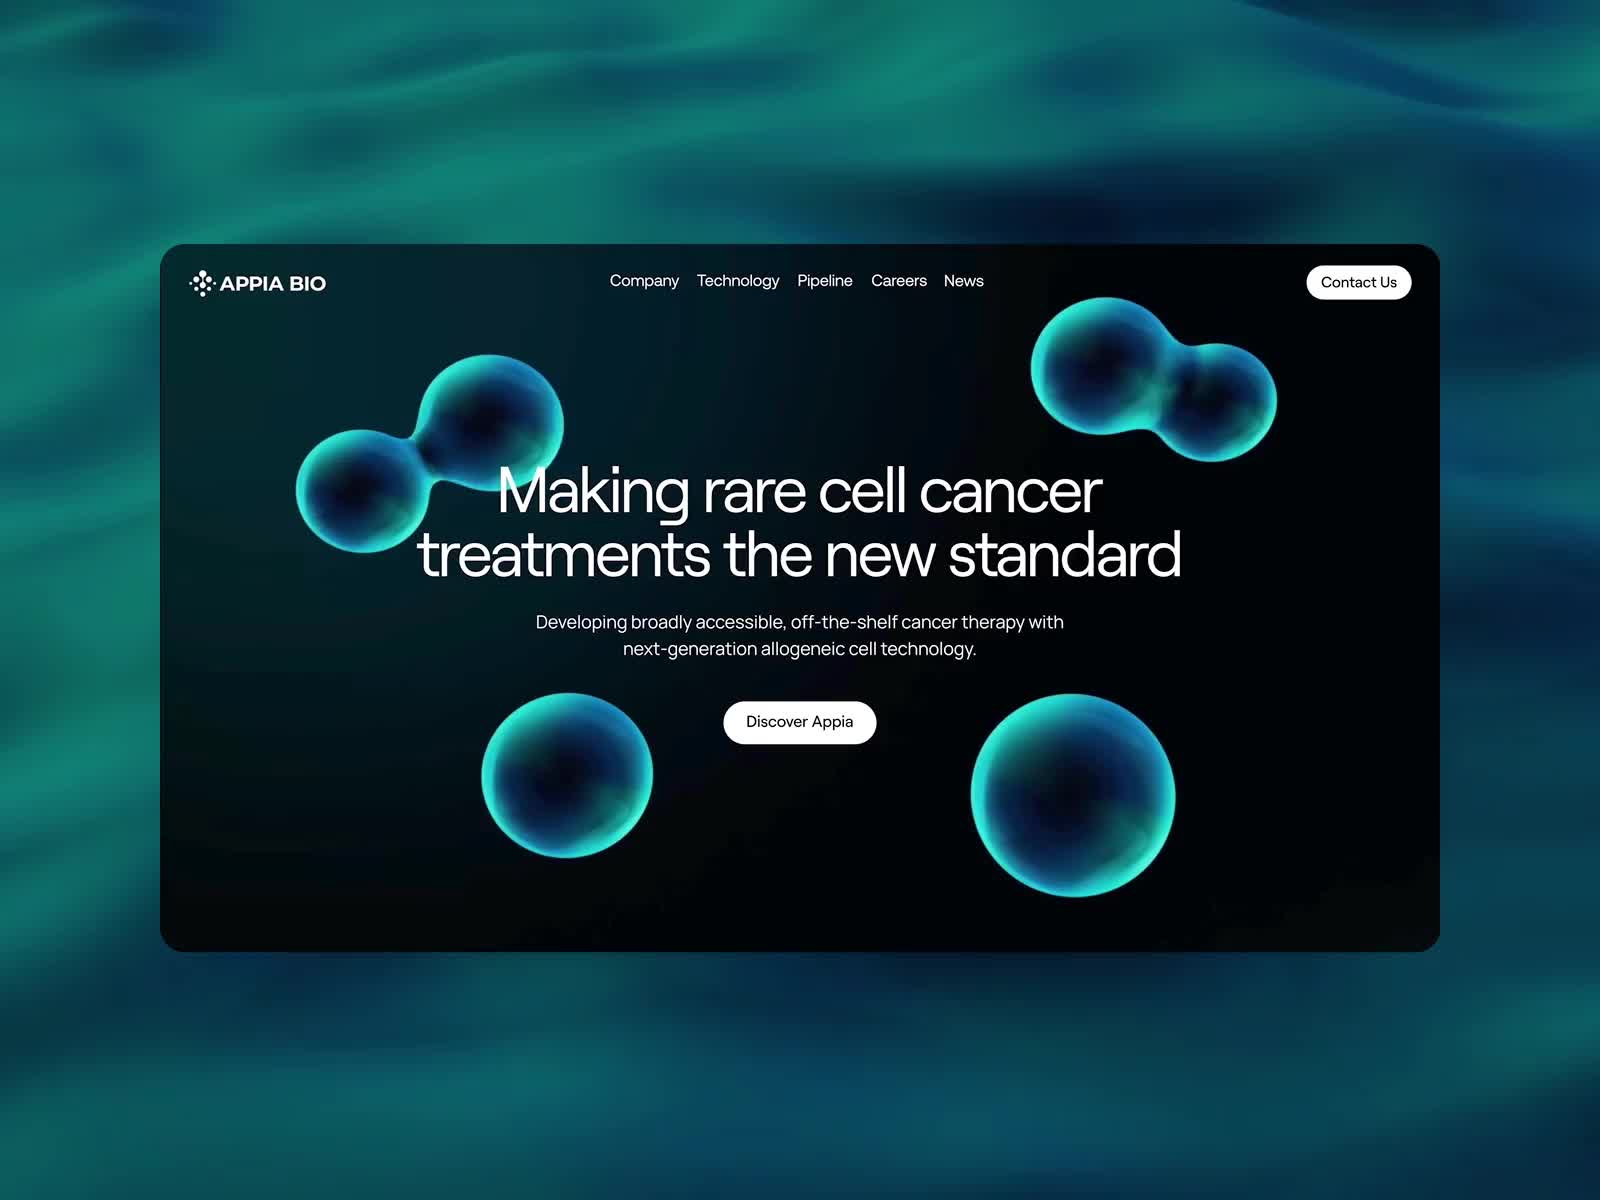Click the 'treatments the new standard' text
Screen dimensions: 1600x1200
click(x=799, y=555)
